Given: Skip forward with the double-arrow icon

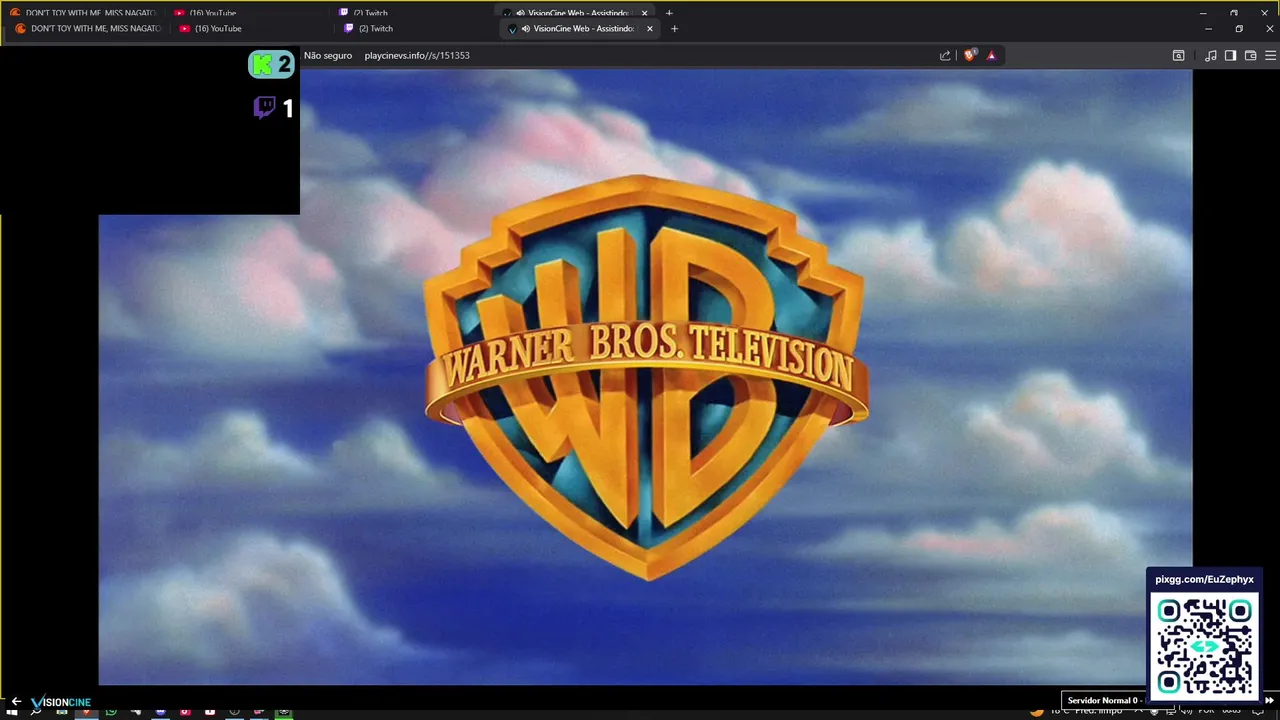Looking at the screenshot, I should (x=1270, y=700).
